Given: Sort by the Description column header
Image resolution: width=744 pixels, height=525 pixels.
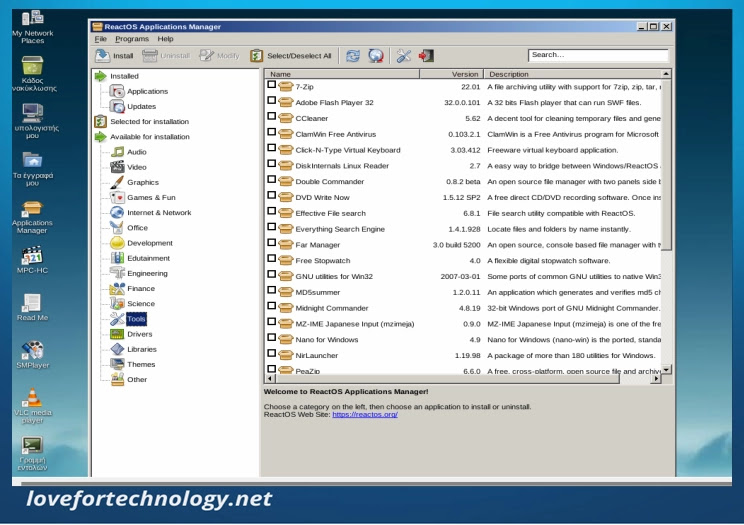Looking at the screenshot, I should 572,74.
